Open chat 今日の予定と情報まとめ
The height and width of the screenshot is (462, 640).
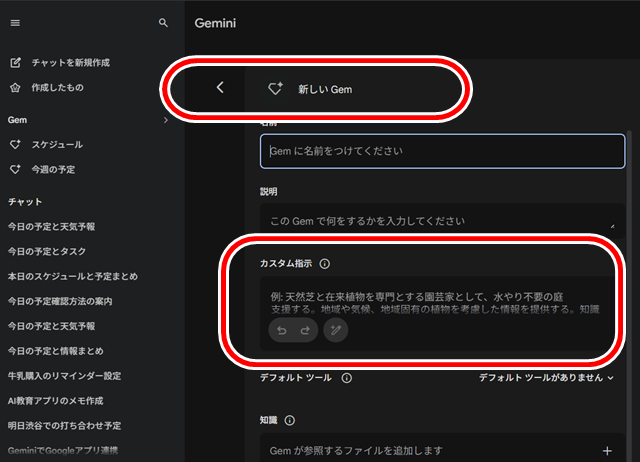tap(56, 351)
